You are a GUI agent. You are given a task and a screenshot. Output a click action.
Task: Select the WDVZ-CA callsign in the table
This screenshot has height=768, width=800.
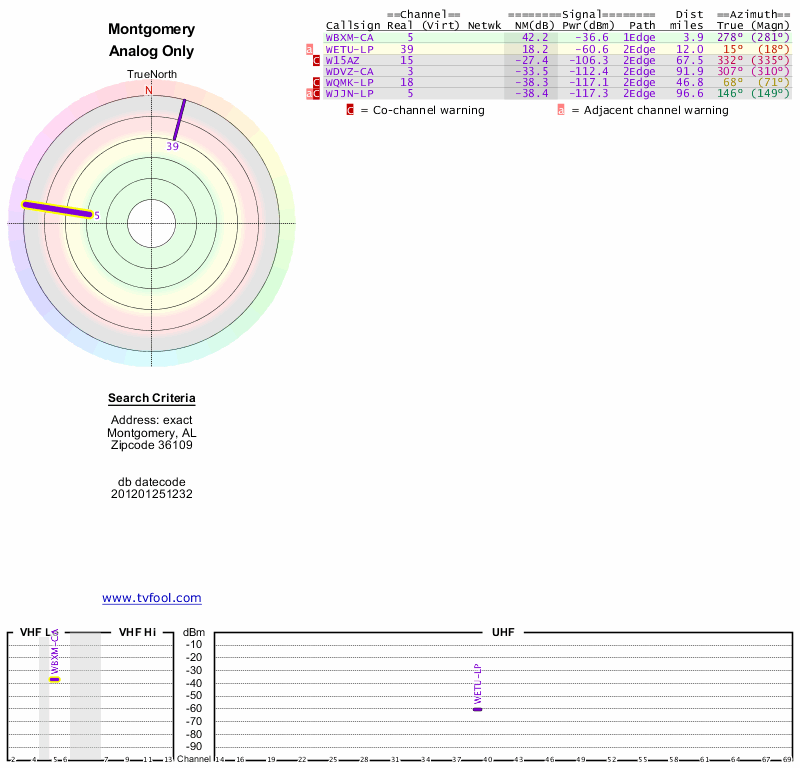[x=349, y=71]
